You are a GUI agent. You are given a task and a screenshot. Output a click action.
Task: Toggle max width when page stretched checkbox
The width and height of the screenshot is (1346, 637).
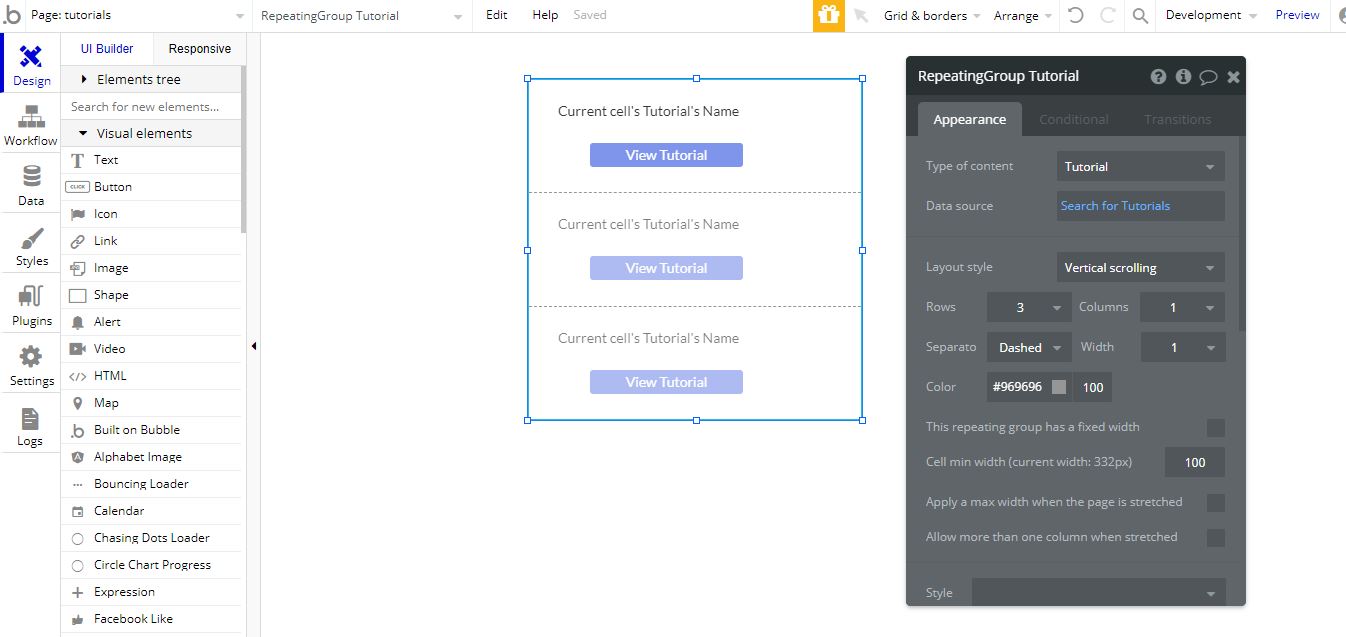(1215, 503)
